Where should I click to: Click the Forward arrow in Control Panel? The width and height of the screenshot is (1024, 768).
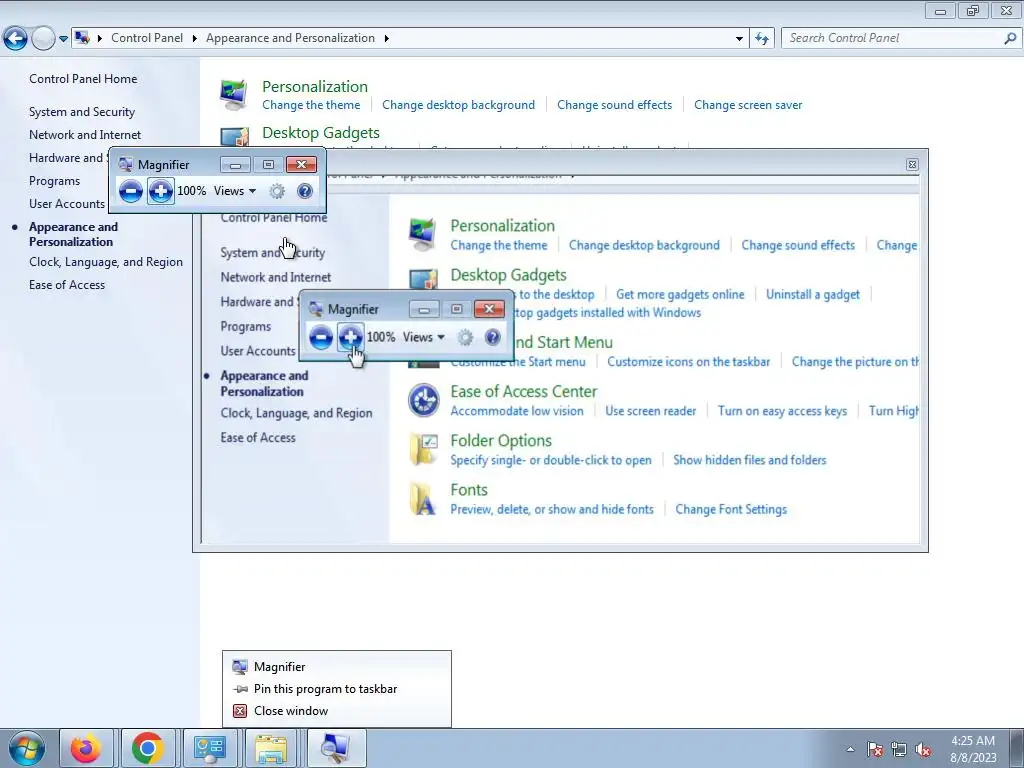[x=43, y=39]
